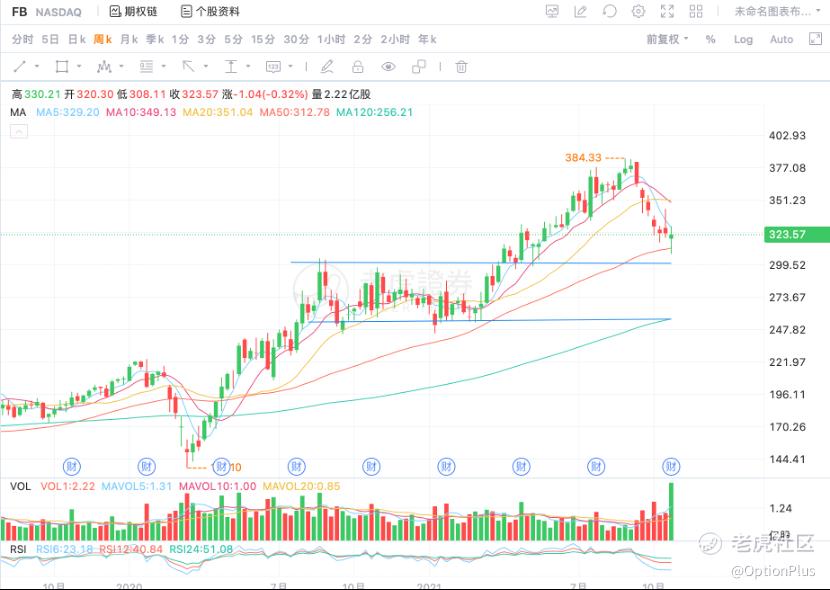
Task: Collapse the MA indicator legend arrow
Action: pyautogui.click(x=19, y=132)
